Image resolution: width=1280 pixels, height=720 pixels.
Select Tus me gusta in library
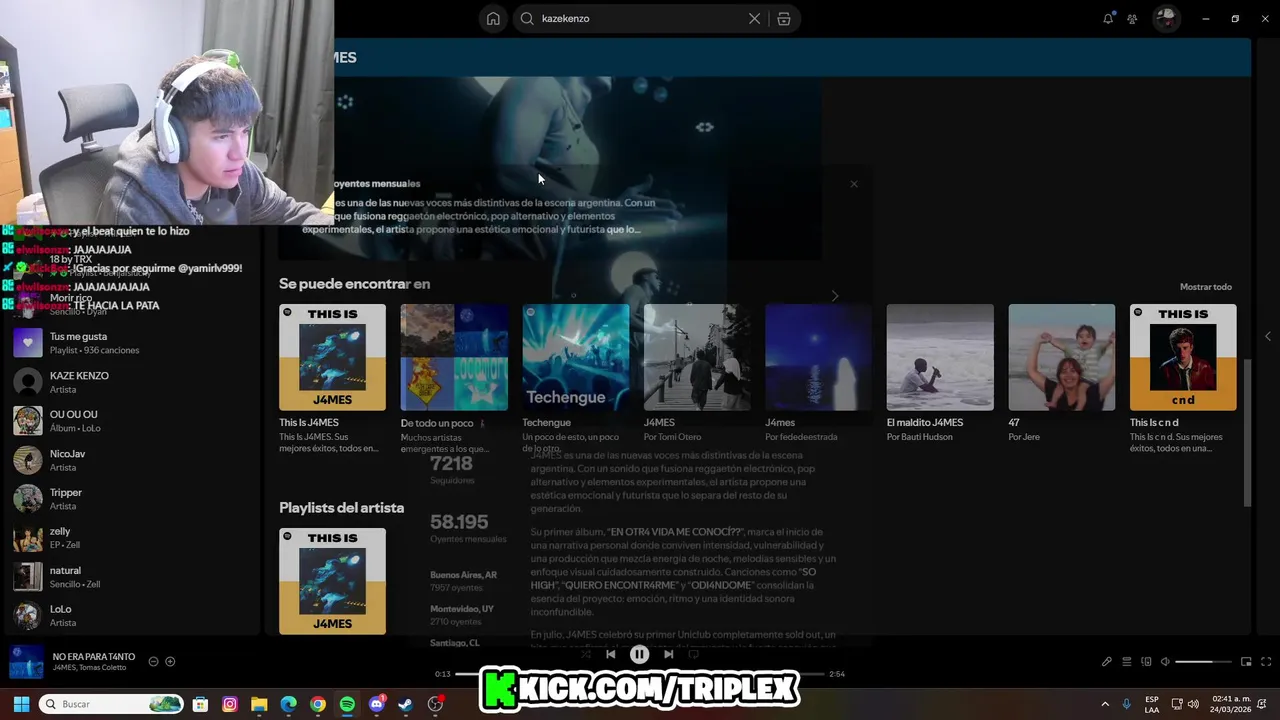point(130,343)
